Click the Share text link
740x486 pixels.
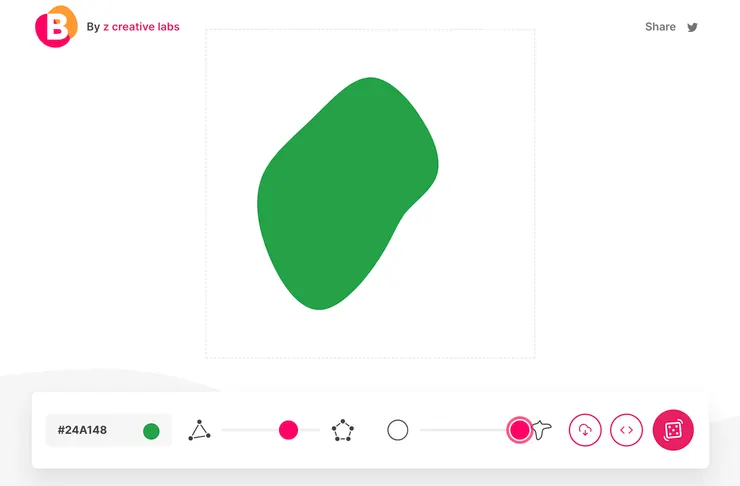coord(660,27)
